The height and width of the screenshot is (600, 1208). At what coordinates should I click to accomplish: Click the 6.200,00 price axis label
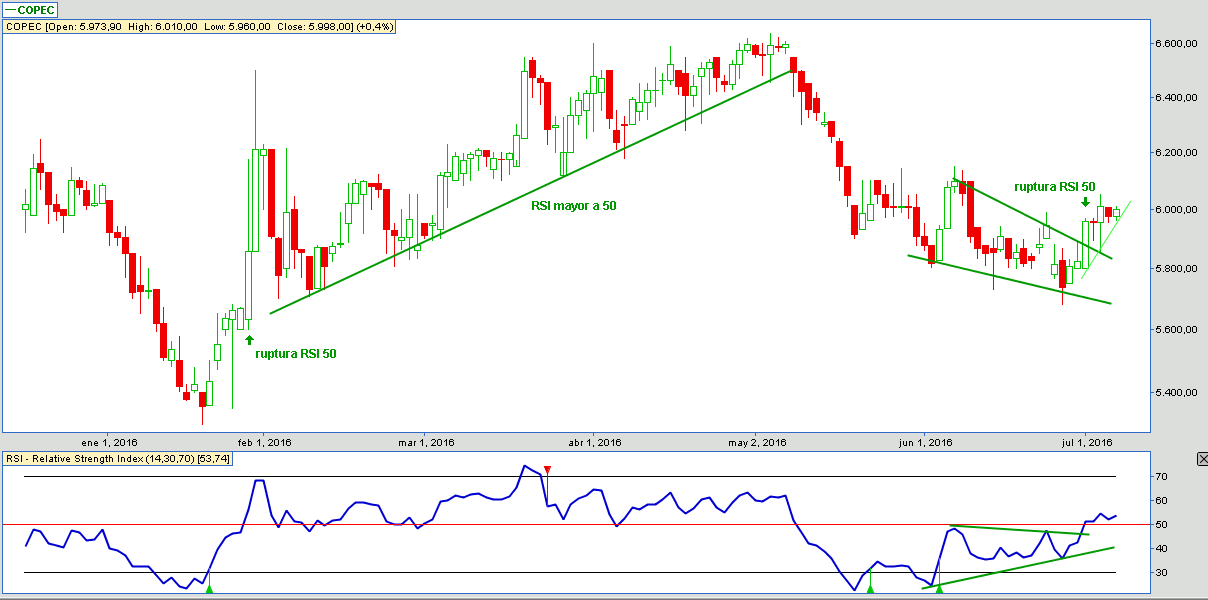tap(1176, 153)
